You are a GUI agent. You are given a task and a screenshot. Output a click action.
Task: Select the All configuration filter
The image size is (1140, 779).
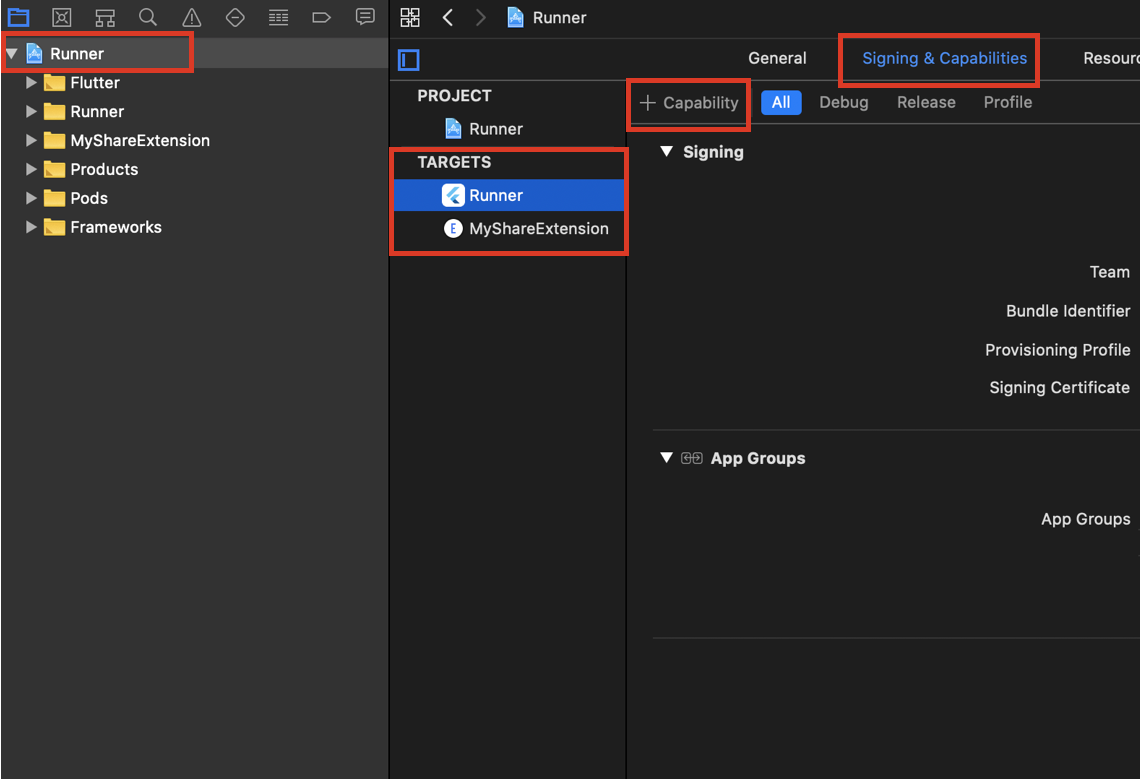click(781, 103)
